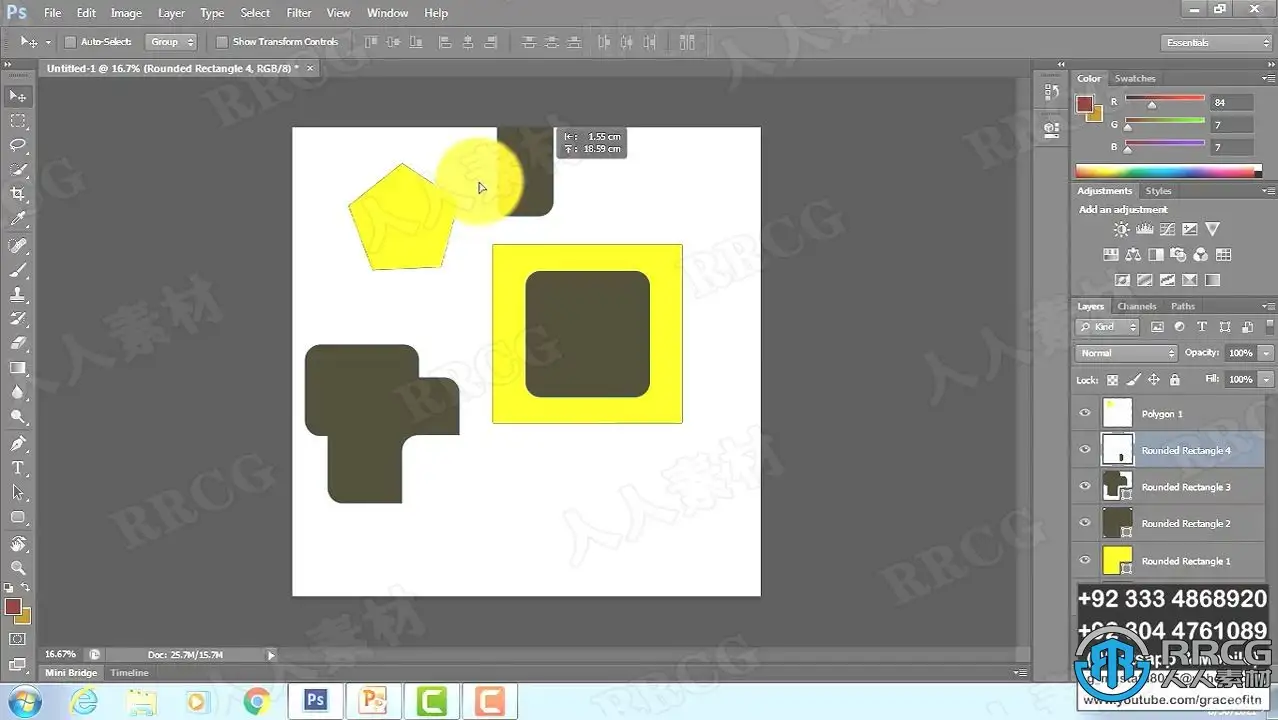The height and width of the screenshot is (720, 1278).
Task: Add a Curves adjustment
Action: click(1168, 230)
